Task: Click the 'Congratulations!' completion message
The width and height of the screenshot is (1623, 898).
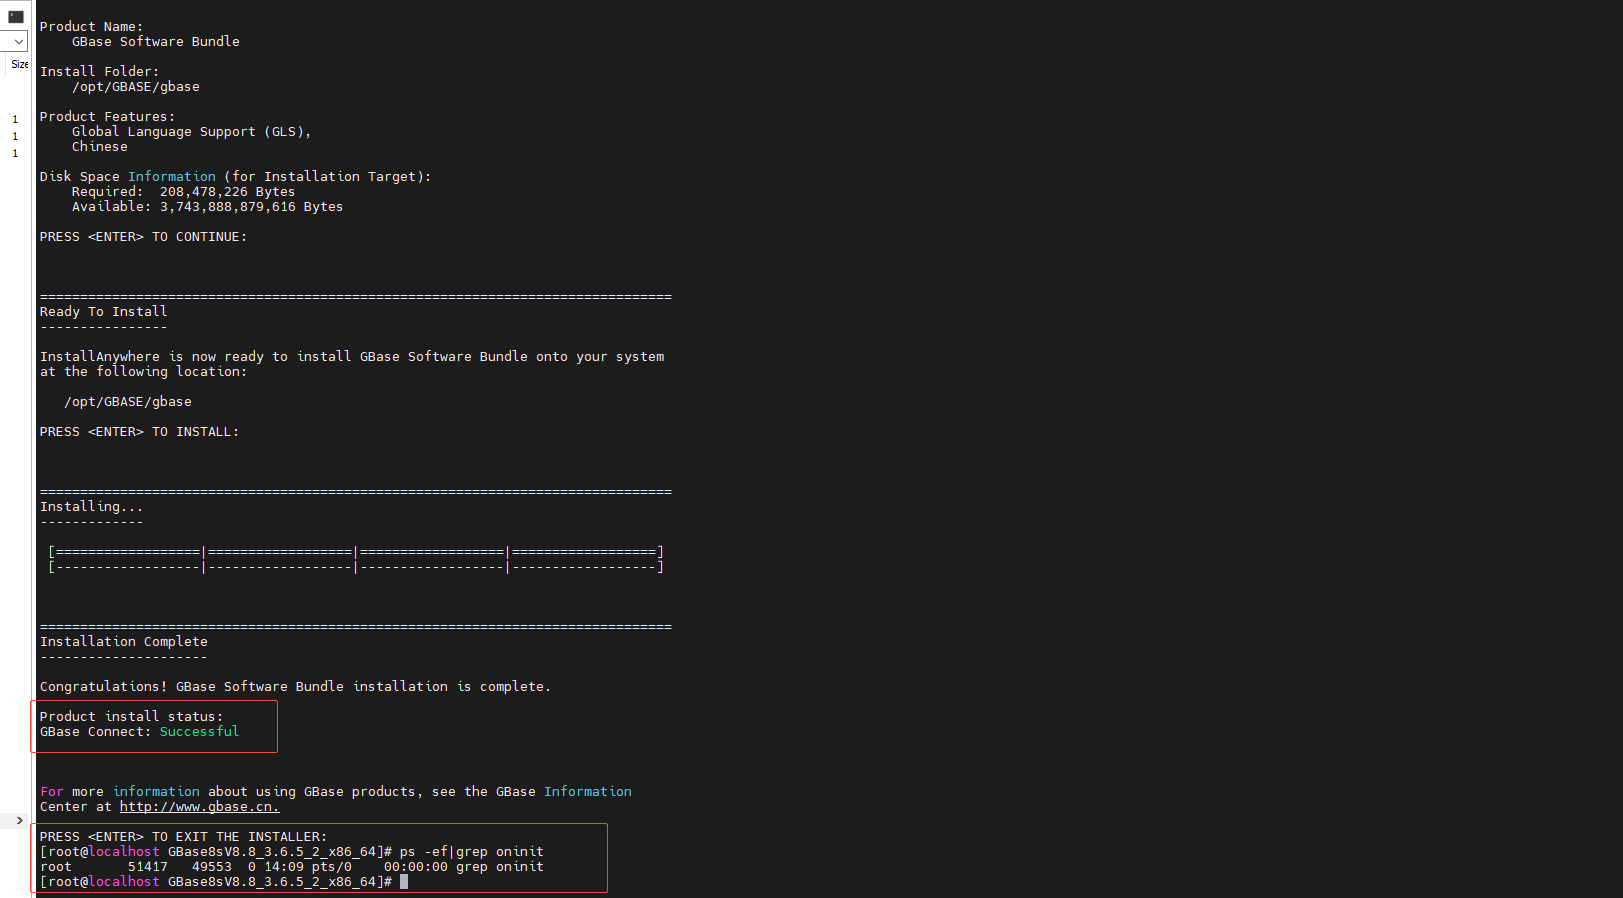Action: point(295,687)
